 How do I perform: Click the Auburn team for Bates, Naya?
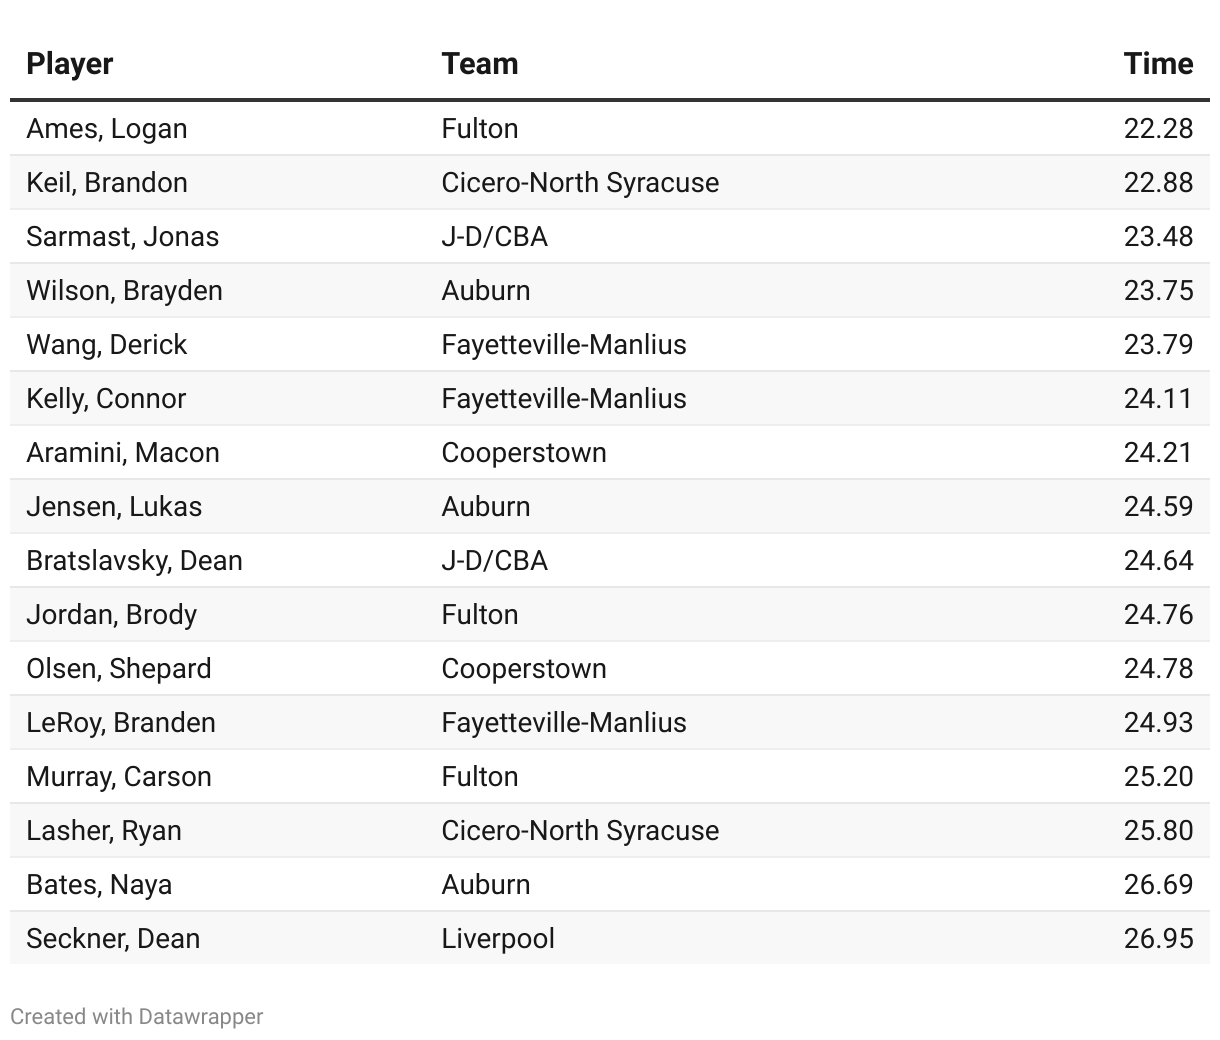(486, 885)
